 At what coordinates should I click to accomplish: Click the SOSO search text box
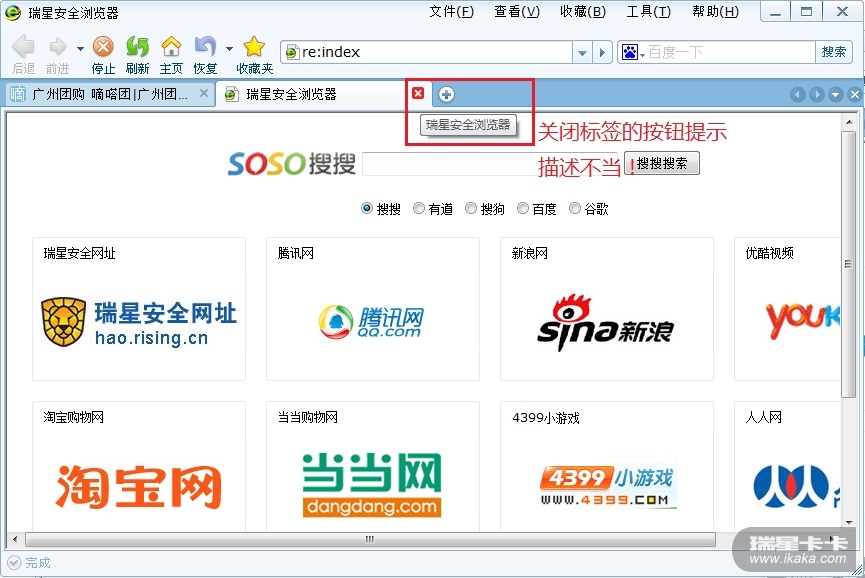pos(489,164)
